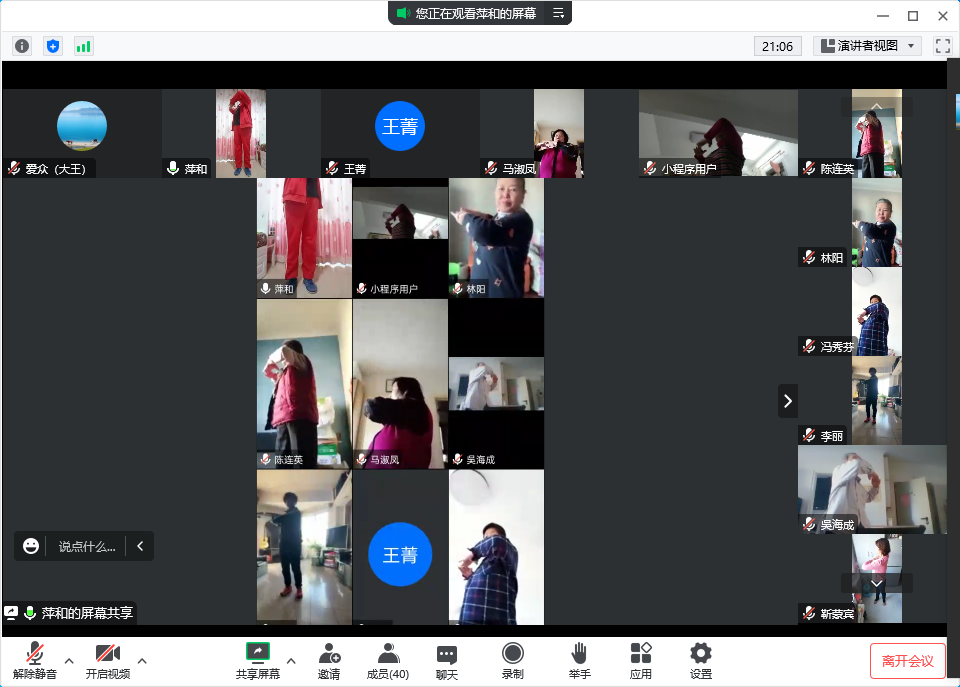
Task: Click the red 离开会议 button
Action: 907,661
